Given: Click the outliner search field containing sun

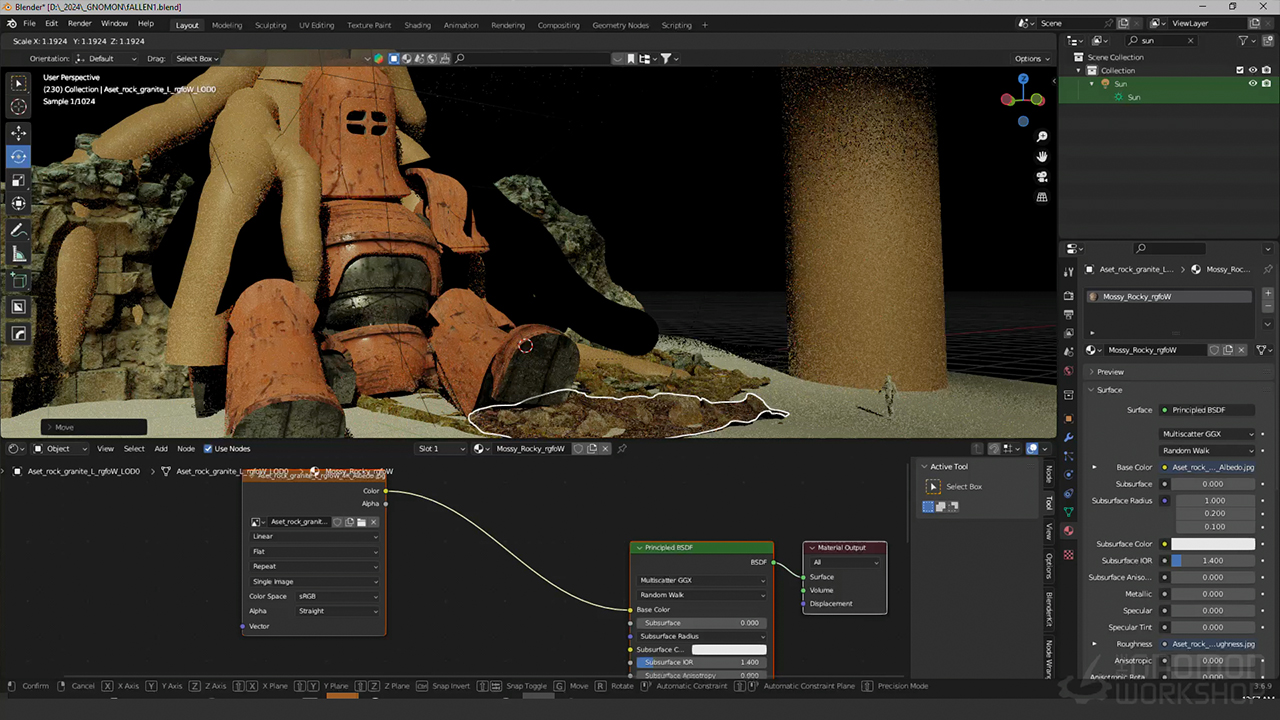Looking at the screenshot, I should tap(1162, 41).
